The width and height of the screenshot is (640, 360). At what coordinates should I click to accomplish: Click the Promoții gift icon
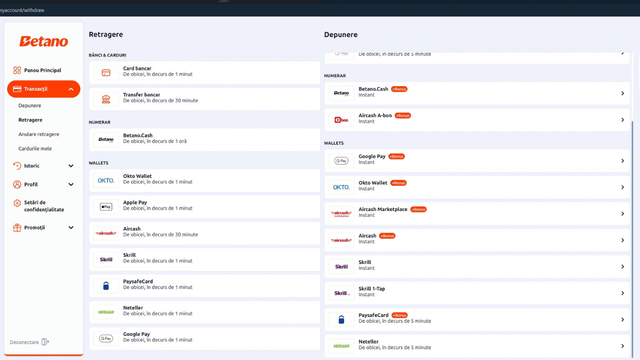coord(17,228)
